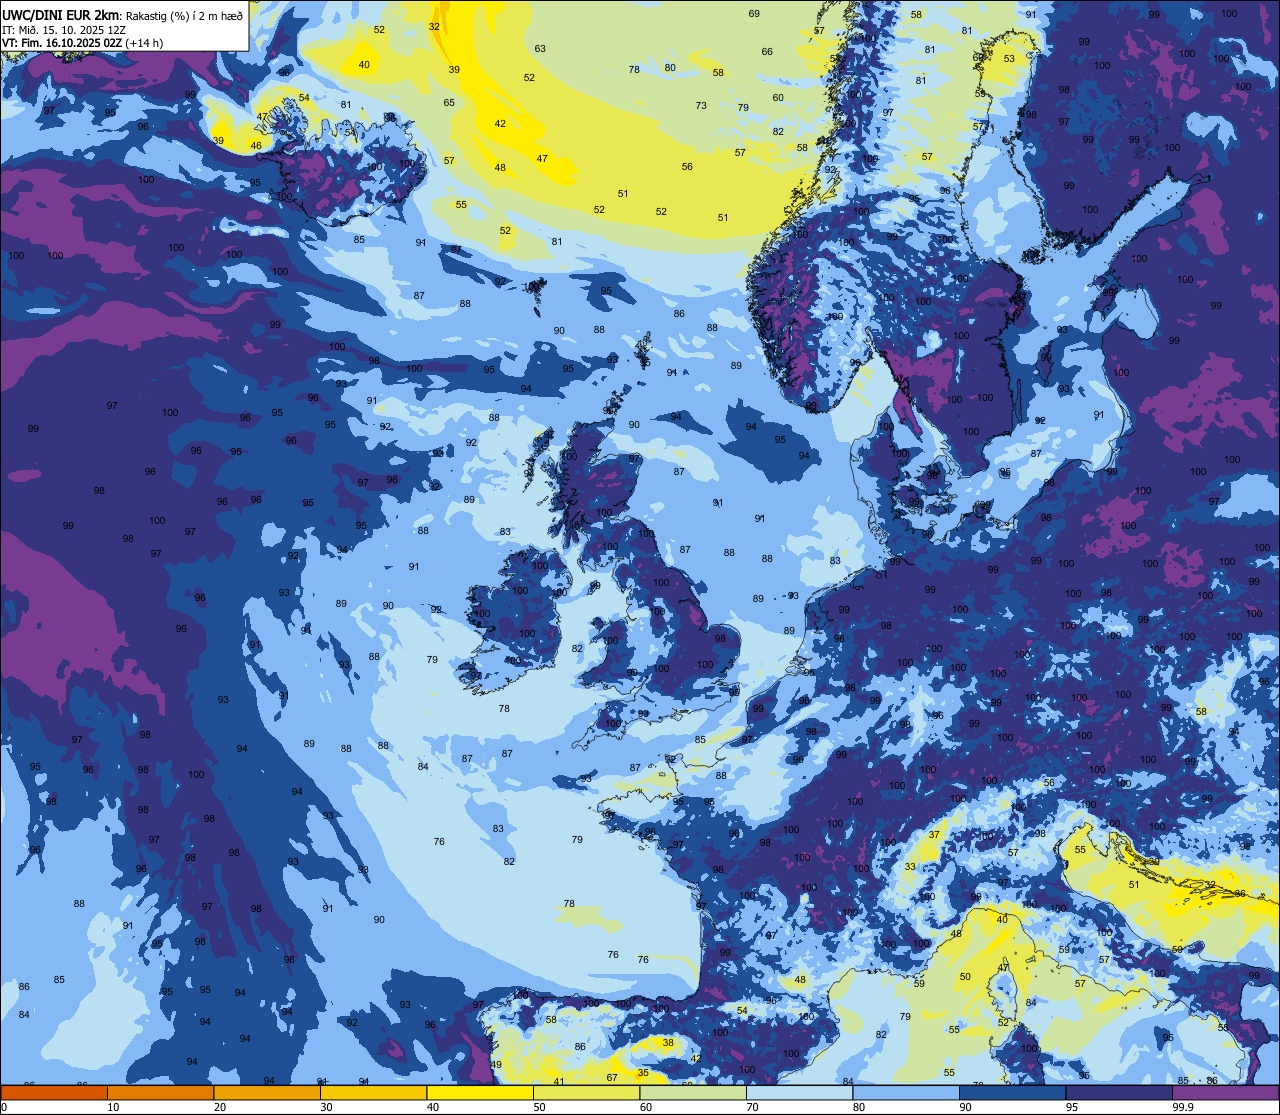Click the 10–20 orange legend swatch

[160, 1092]
